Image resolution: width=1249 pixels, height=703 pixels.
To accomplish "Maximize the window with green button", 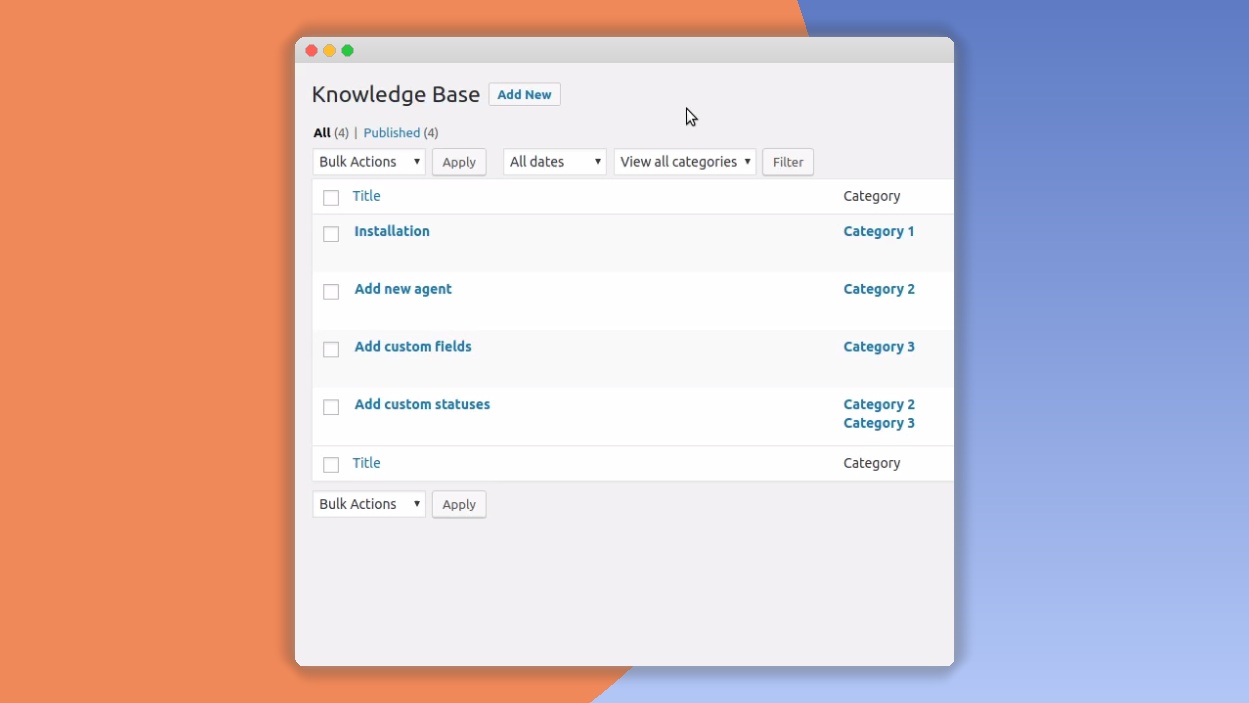I will [347, 51].
